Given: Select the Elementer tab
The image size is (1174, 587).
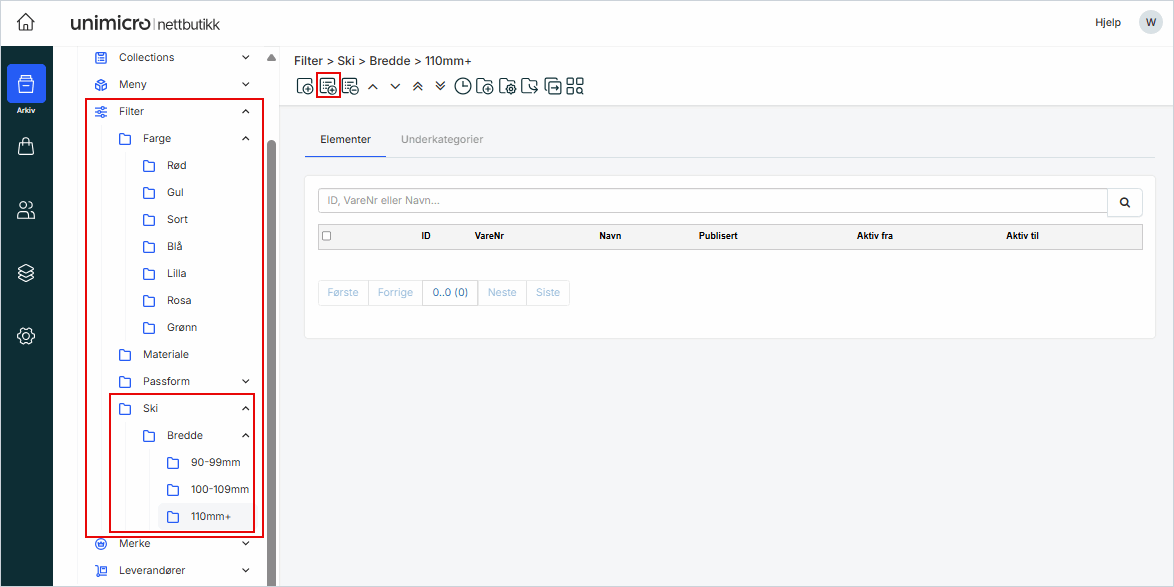Looking at the screenshot, I should (345, 139).
